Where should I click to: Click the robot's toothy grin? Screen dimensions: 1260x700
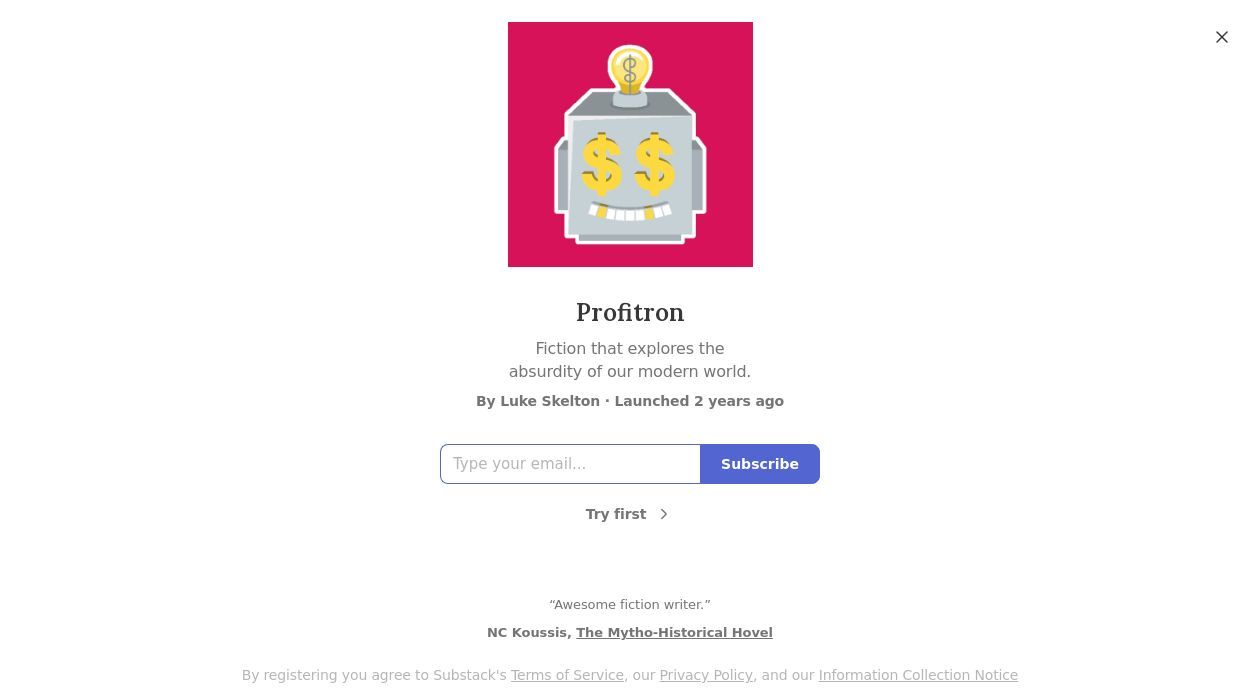tap(629, 212)
